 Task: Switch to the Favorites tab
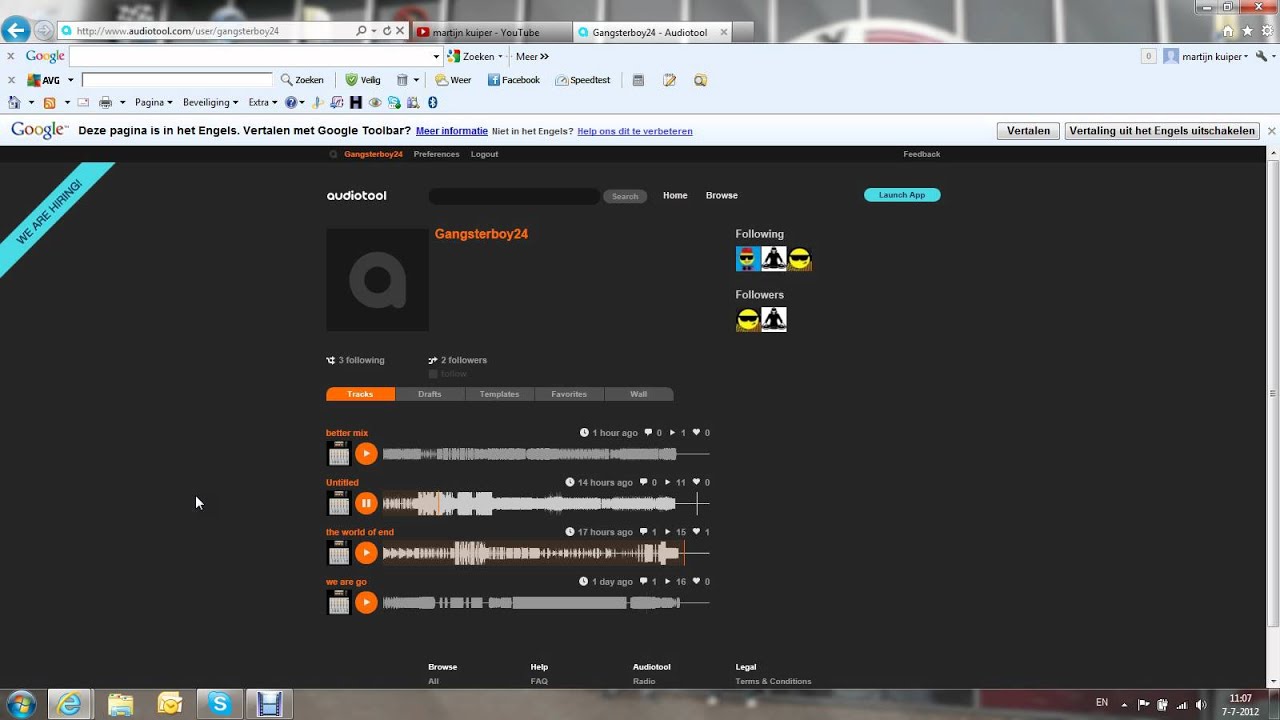coord(569,394)
